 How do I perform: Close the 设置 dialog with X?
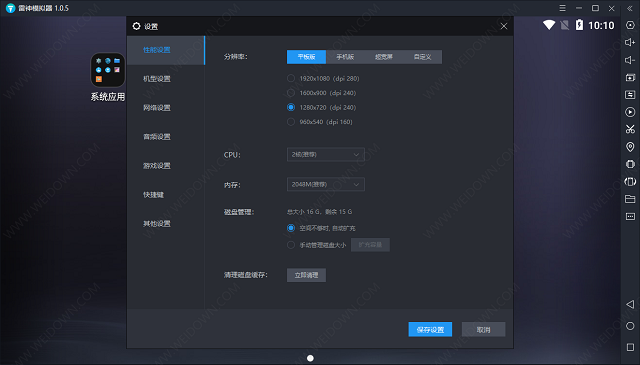click(x=504, y=26)
